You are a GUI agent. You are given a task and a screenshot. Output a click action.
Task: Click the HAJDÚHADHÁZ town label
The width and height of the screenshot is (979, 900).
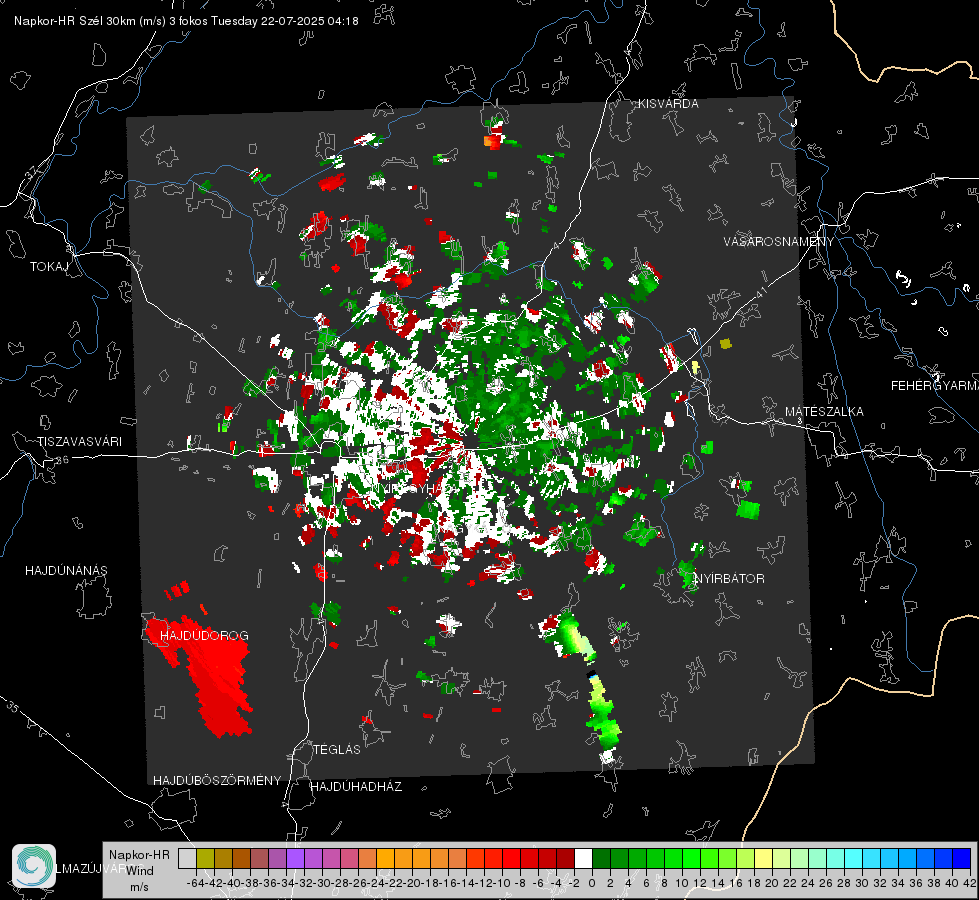click(356, 787)
